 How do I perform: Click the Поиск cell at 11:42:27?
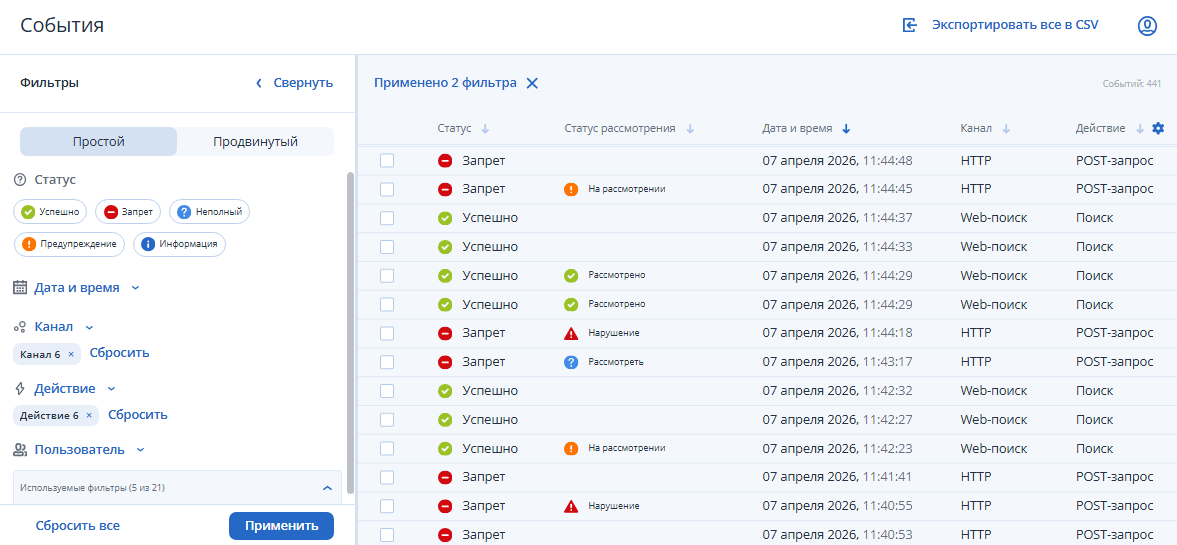(x=1094, y=420)
